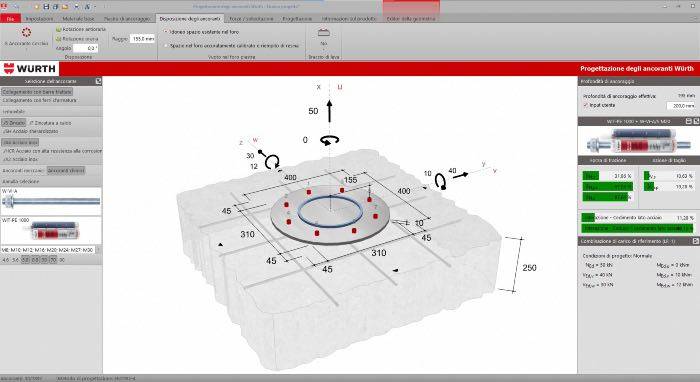Toggle A2 Acciaio inox option
This screenshot has height=382, width=700.
(20, 159)
